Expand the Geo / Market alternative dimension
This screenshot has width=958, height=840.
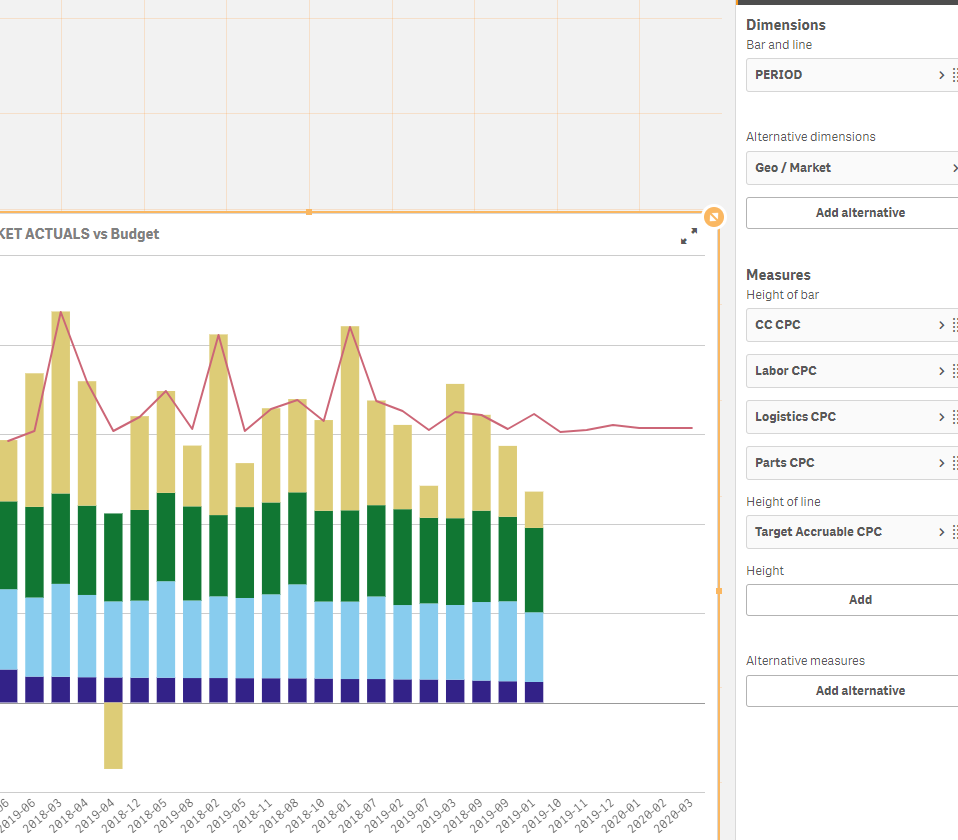coord(954,168)
